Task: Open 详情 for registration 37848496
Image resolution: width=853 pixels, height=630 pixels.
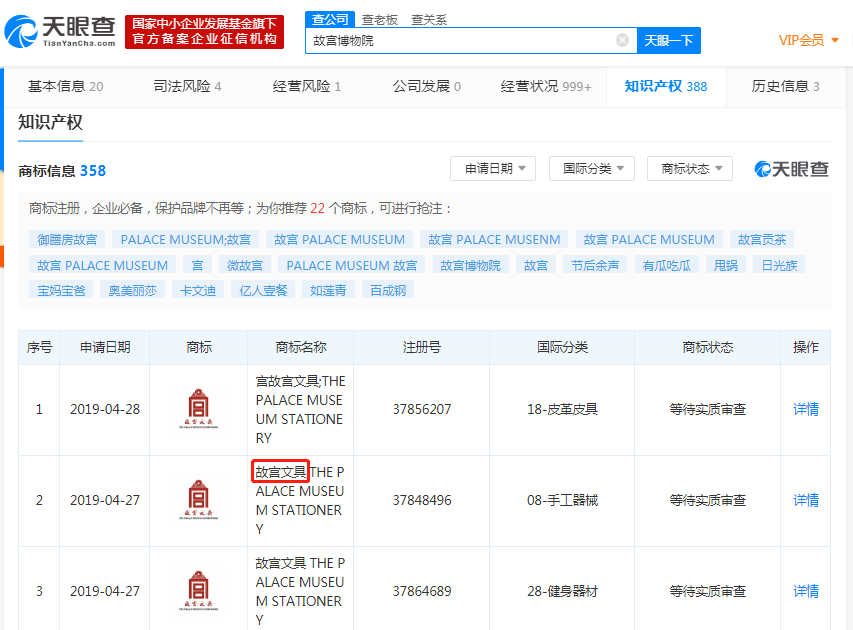Action: coord(806,500)
